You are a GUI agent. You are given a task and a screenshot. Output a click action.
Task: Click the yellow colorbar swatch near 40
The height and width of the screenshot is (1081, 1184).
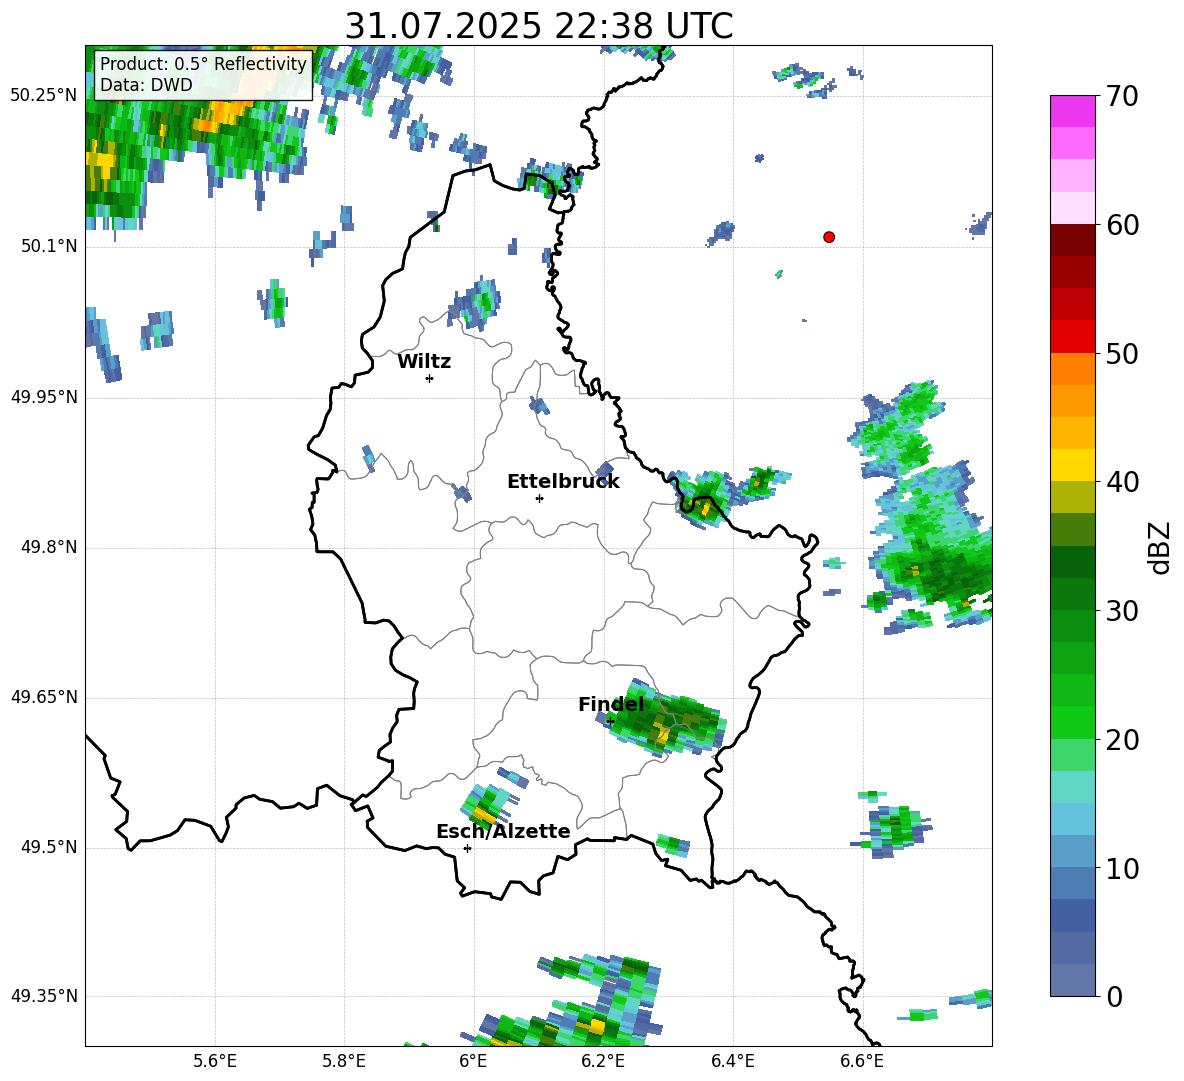pos(1072,465)
